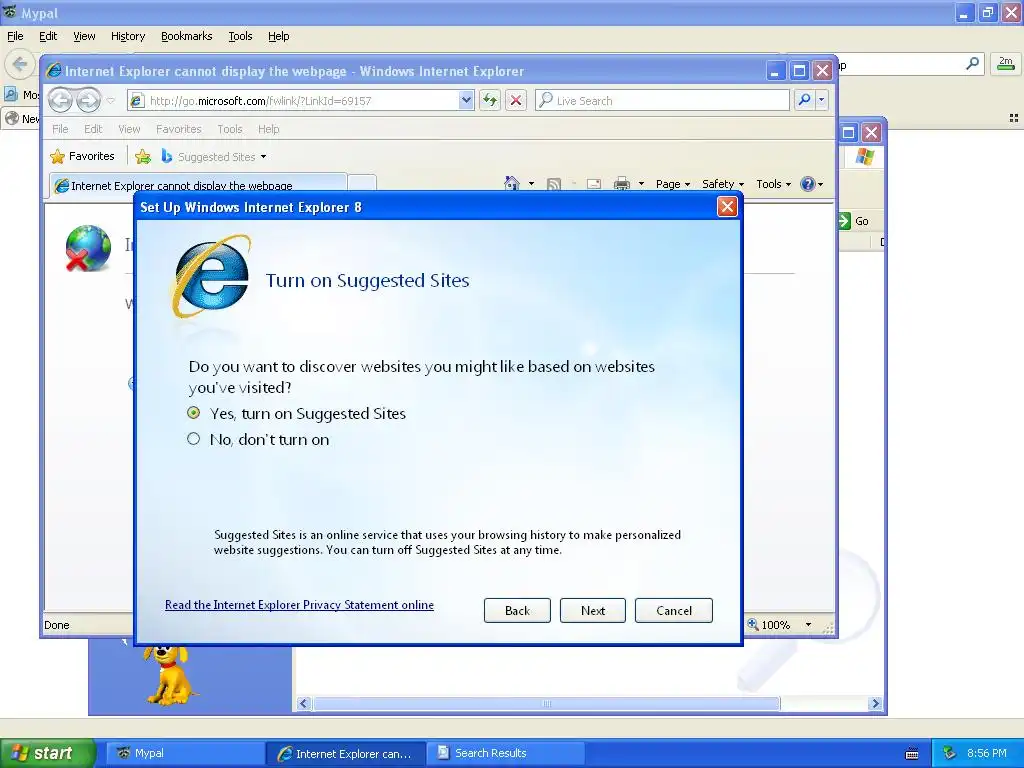Image resolution: width=1024 pixels, height=768 pixels.
Task: Click the IE Home icon
Action: [511, 184]
